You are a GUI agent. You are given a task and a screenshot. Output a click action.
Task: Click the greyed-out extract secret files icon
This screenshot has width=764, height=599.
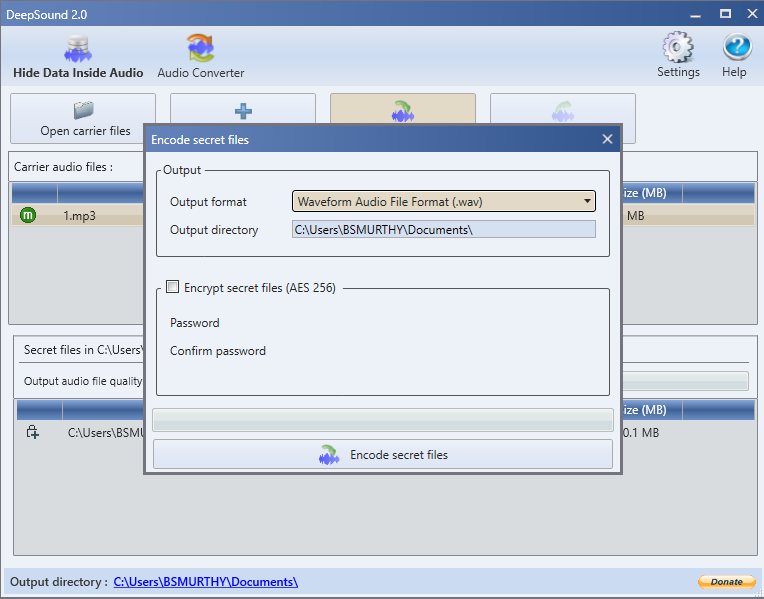coord(563,111)
